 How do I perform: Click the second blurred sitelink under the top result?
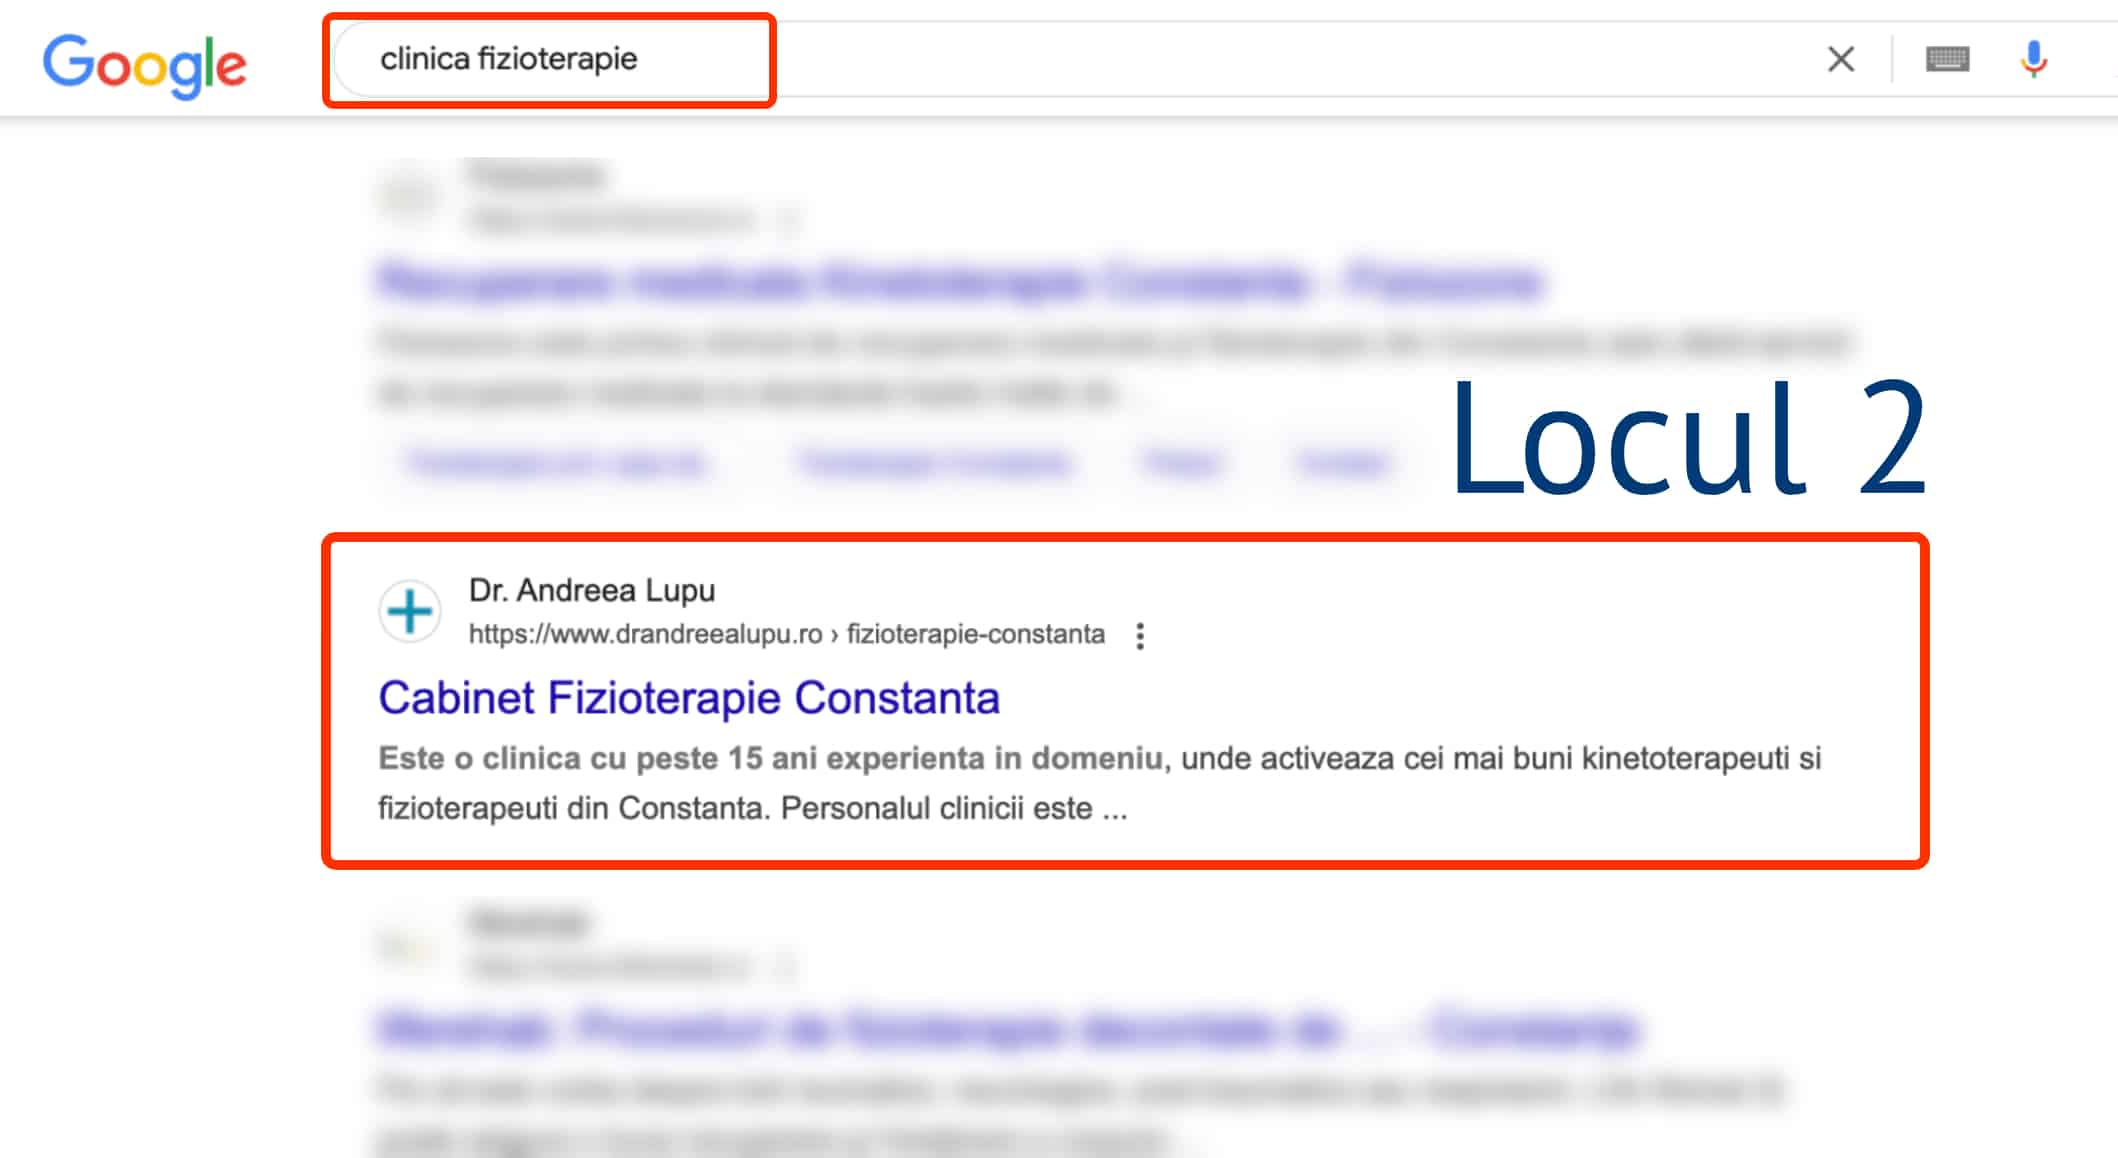[x=935, y=463]
